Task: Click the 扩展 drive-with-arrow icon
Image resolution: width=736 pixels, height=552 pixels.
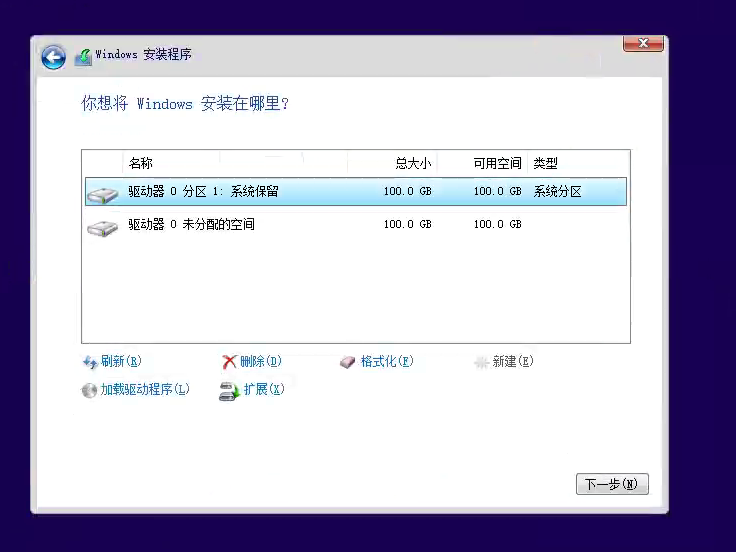Action: (229, 391)
